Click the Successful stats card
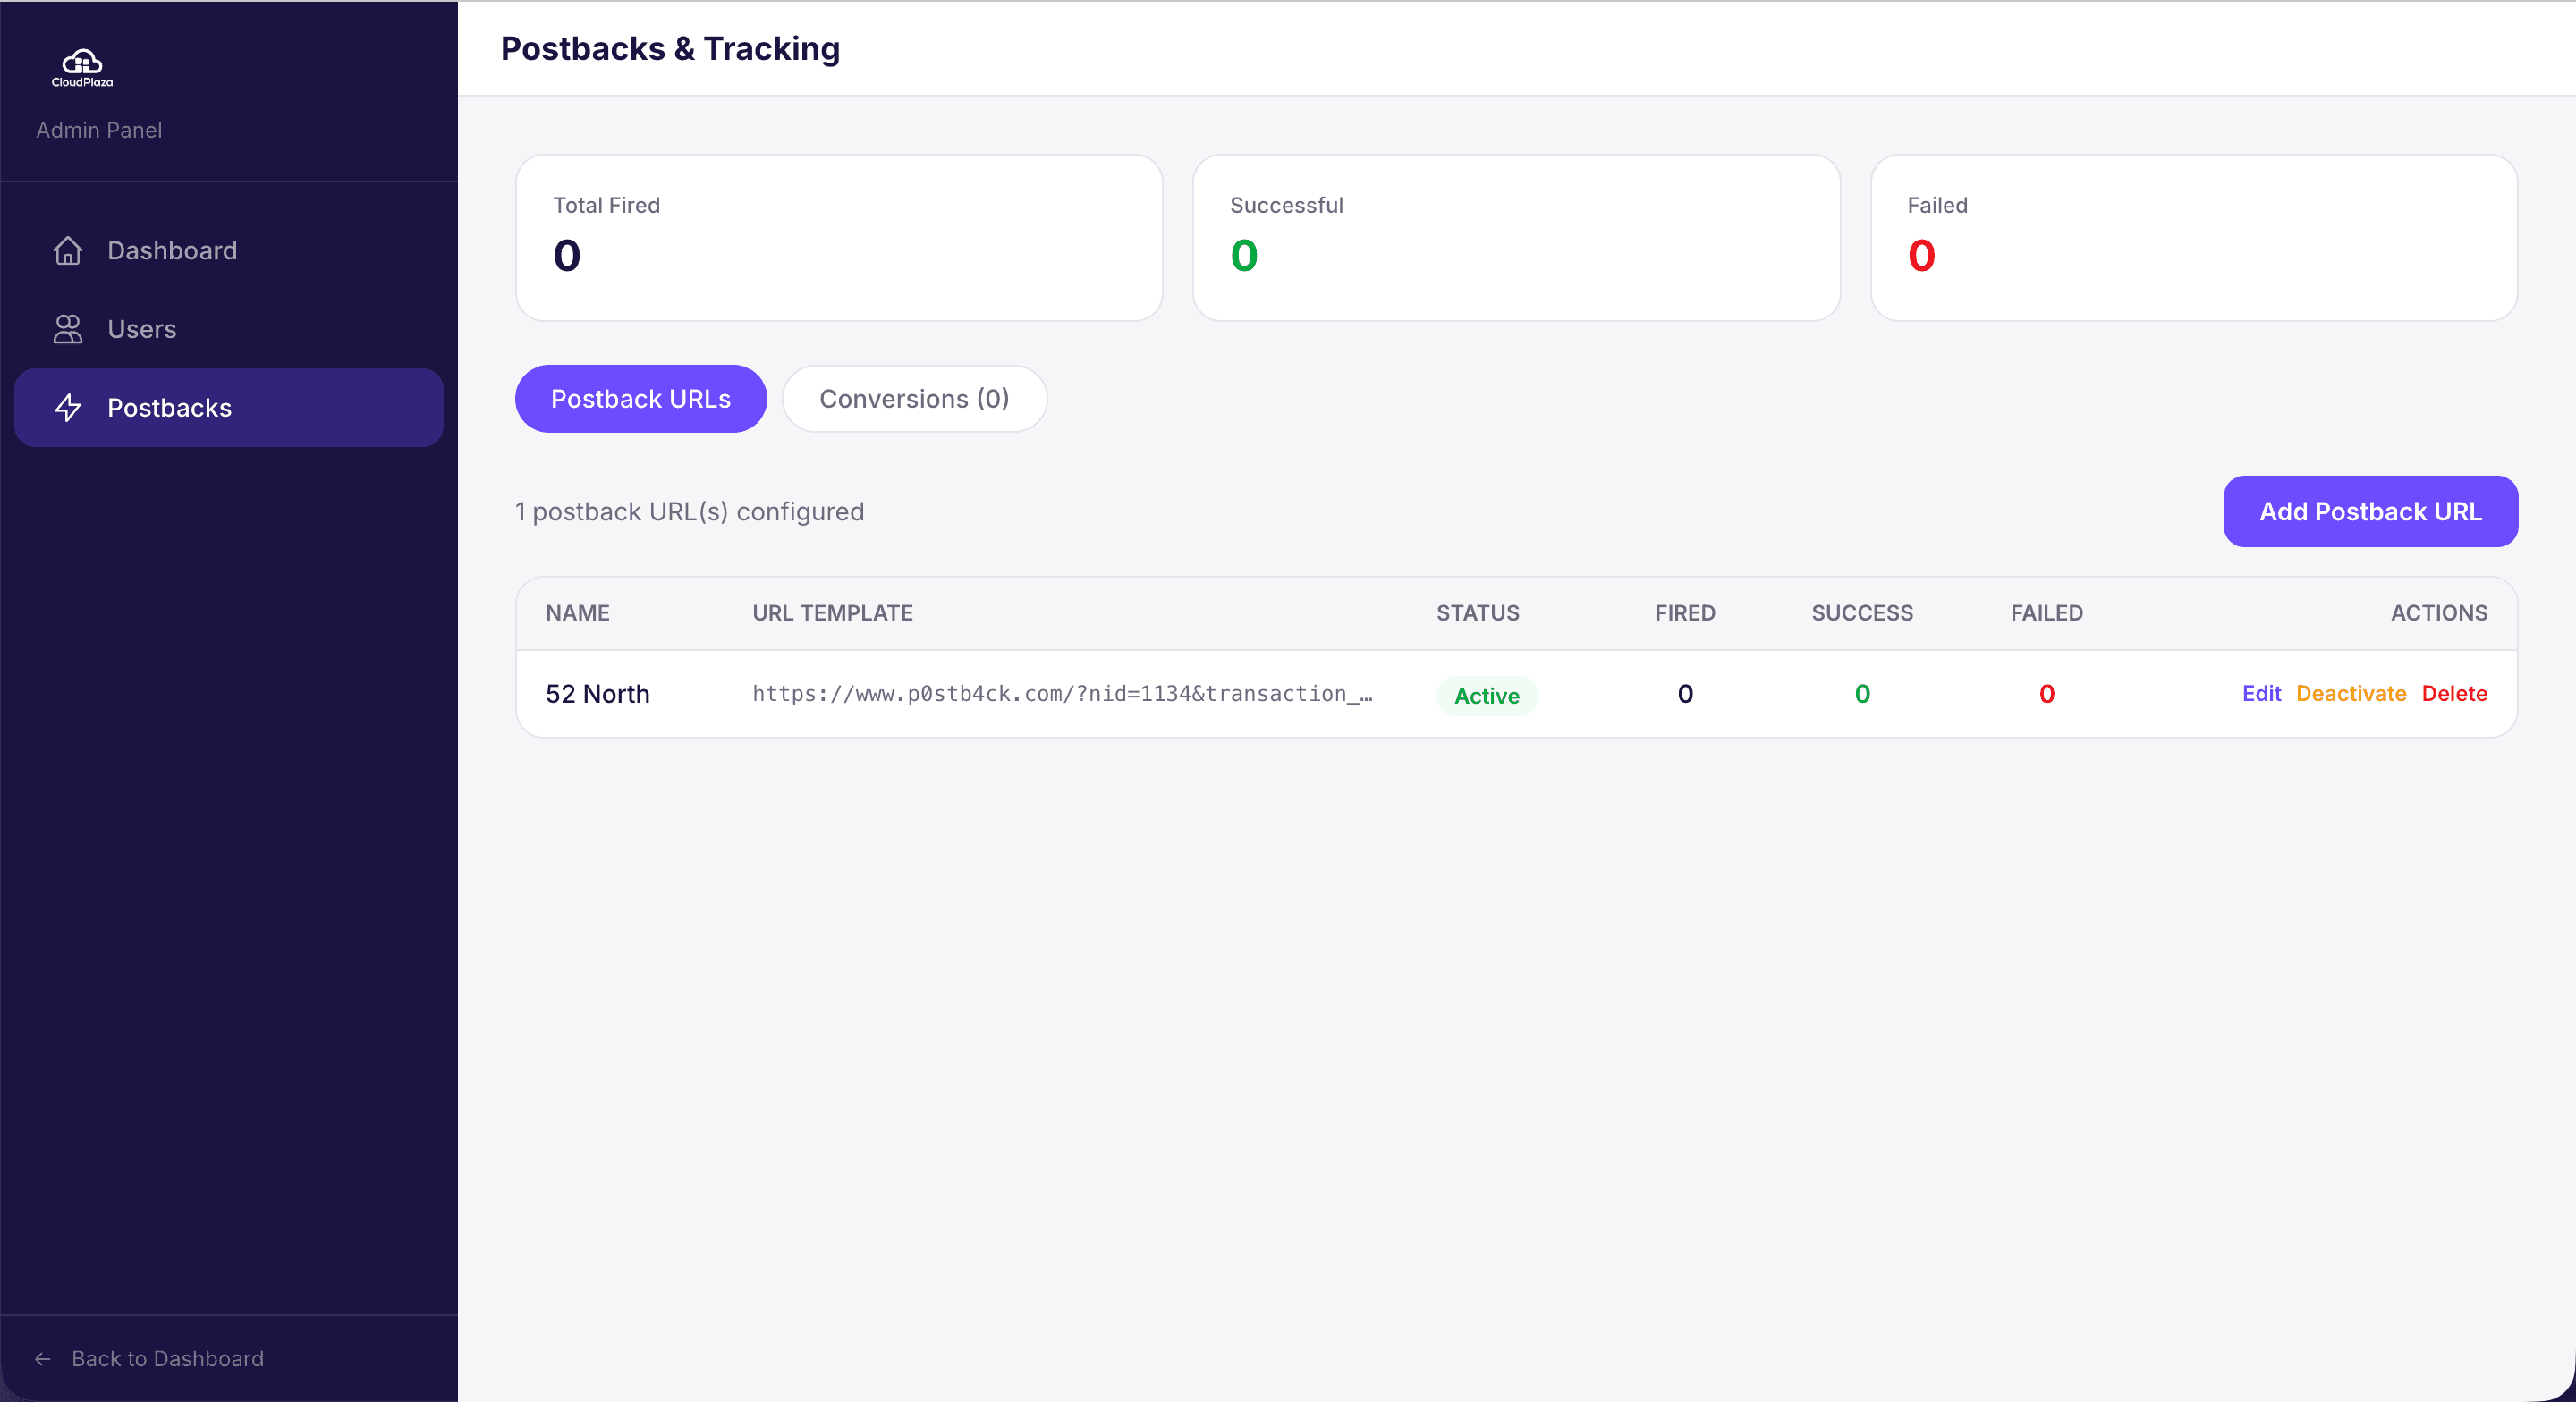 pos(1516,238)
